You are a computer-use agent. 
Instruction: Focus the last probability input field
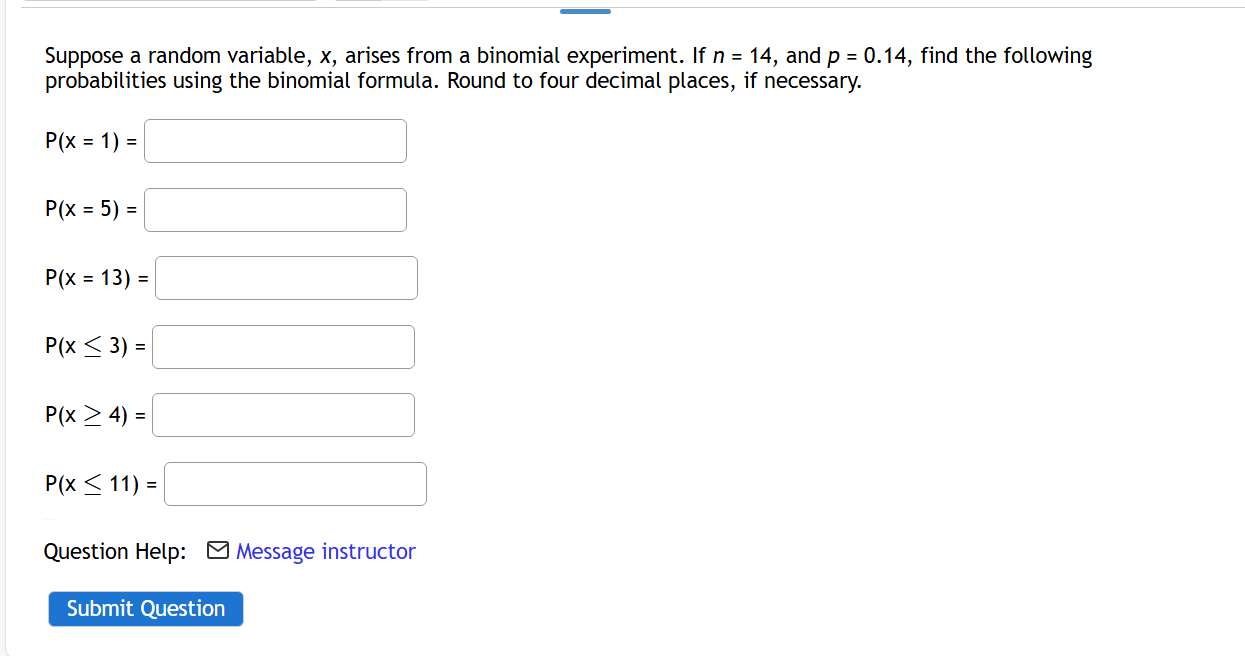pos(295,483)
